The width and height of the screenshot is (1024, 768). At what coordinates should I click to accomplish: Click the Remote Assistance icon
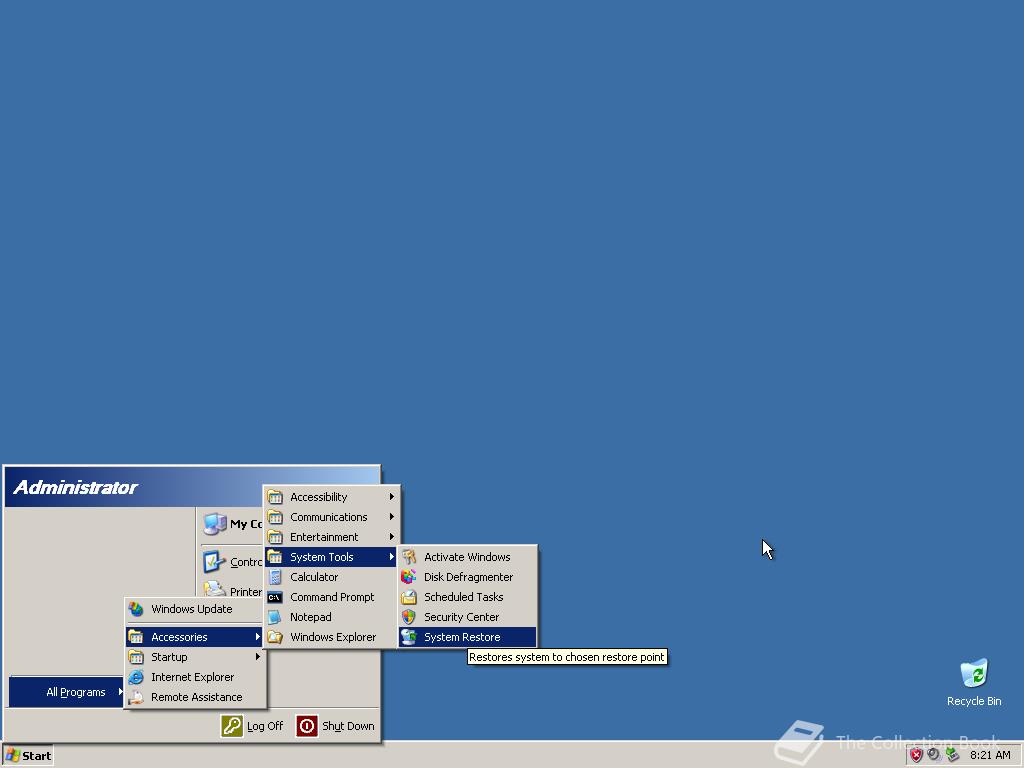coord(136,697)
